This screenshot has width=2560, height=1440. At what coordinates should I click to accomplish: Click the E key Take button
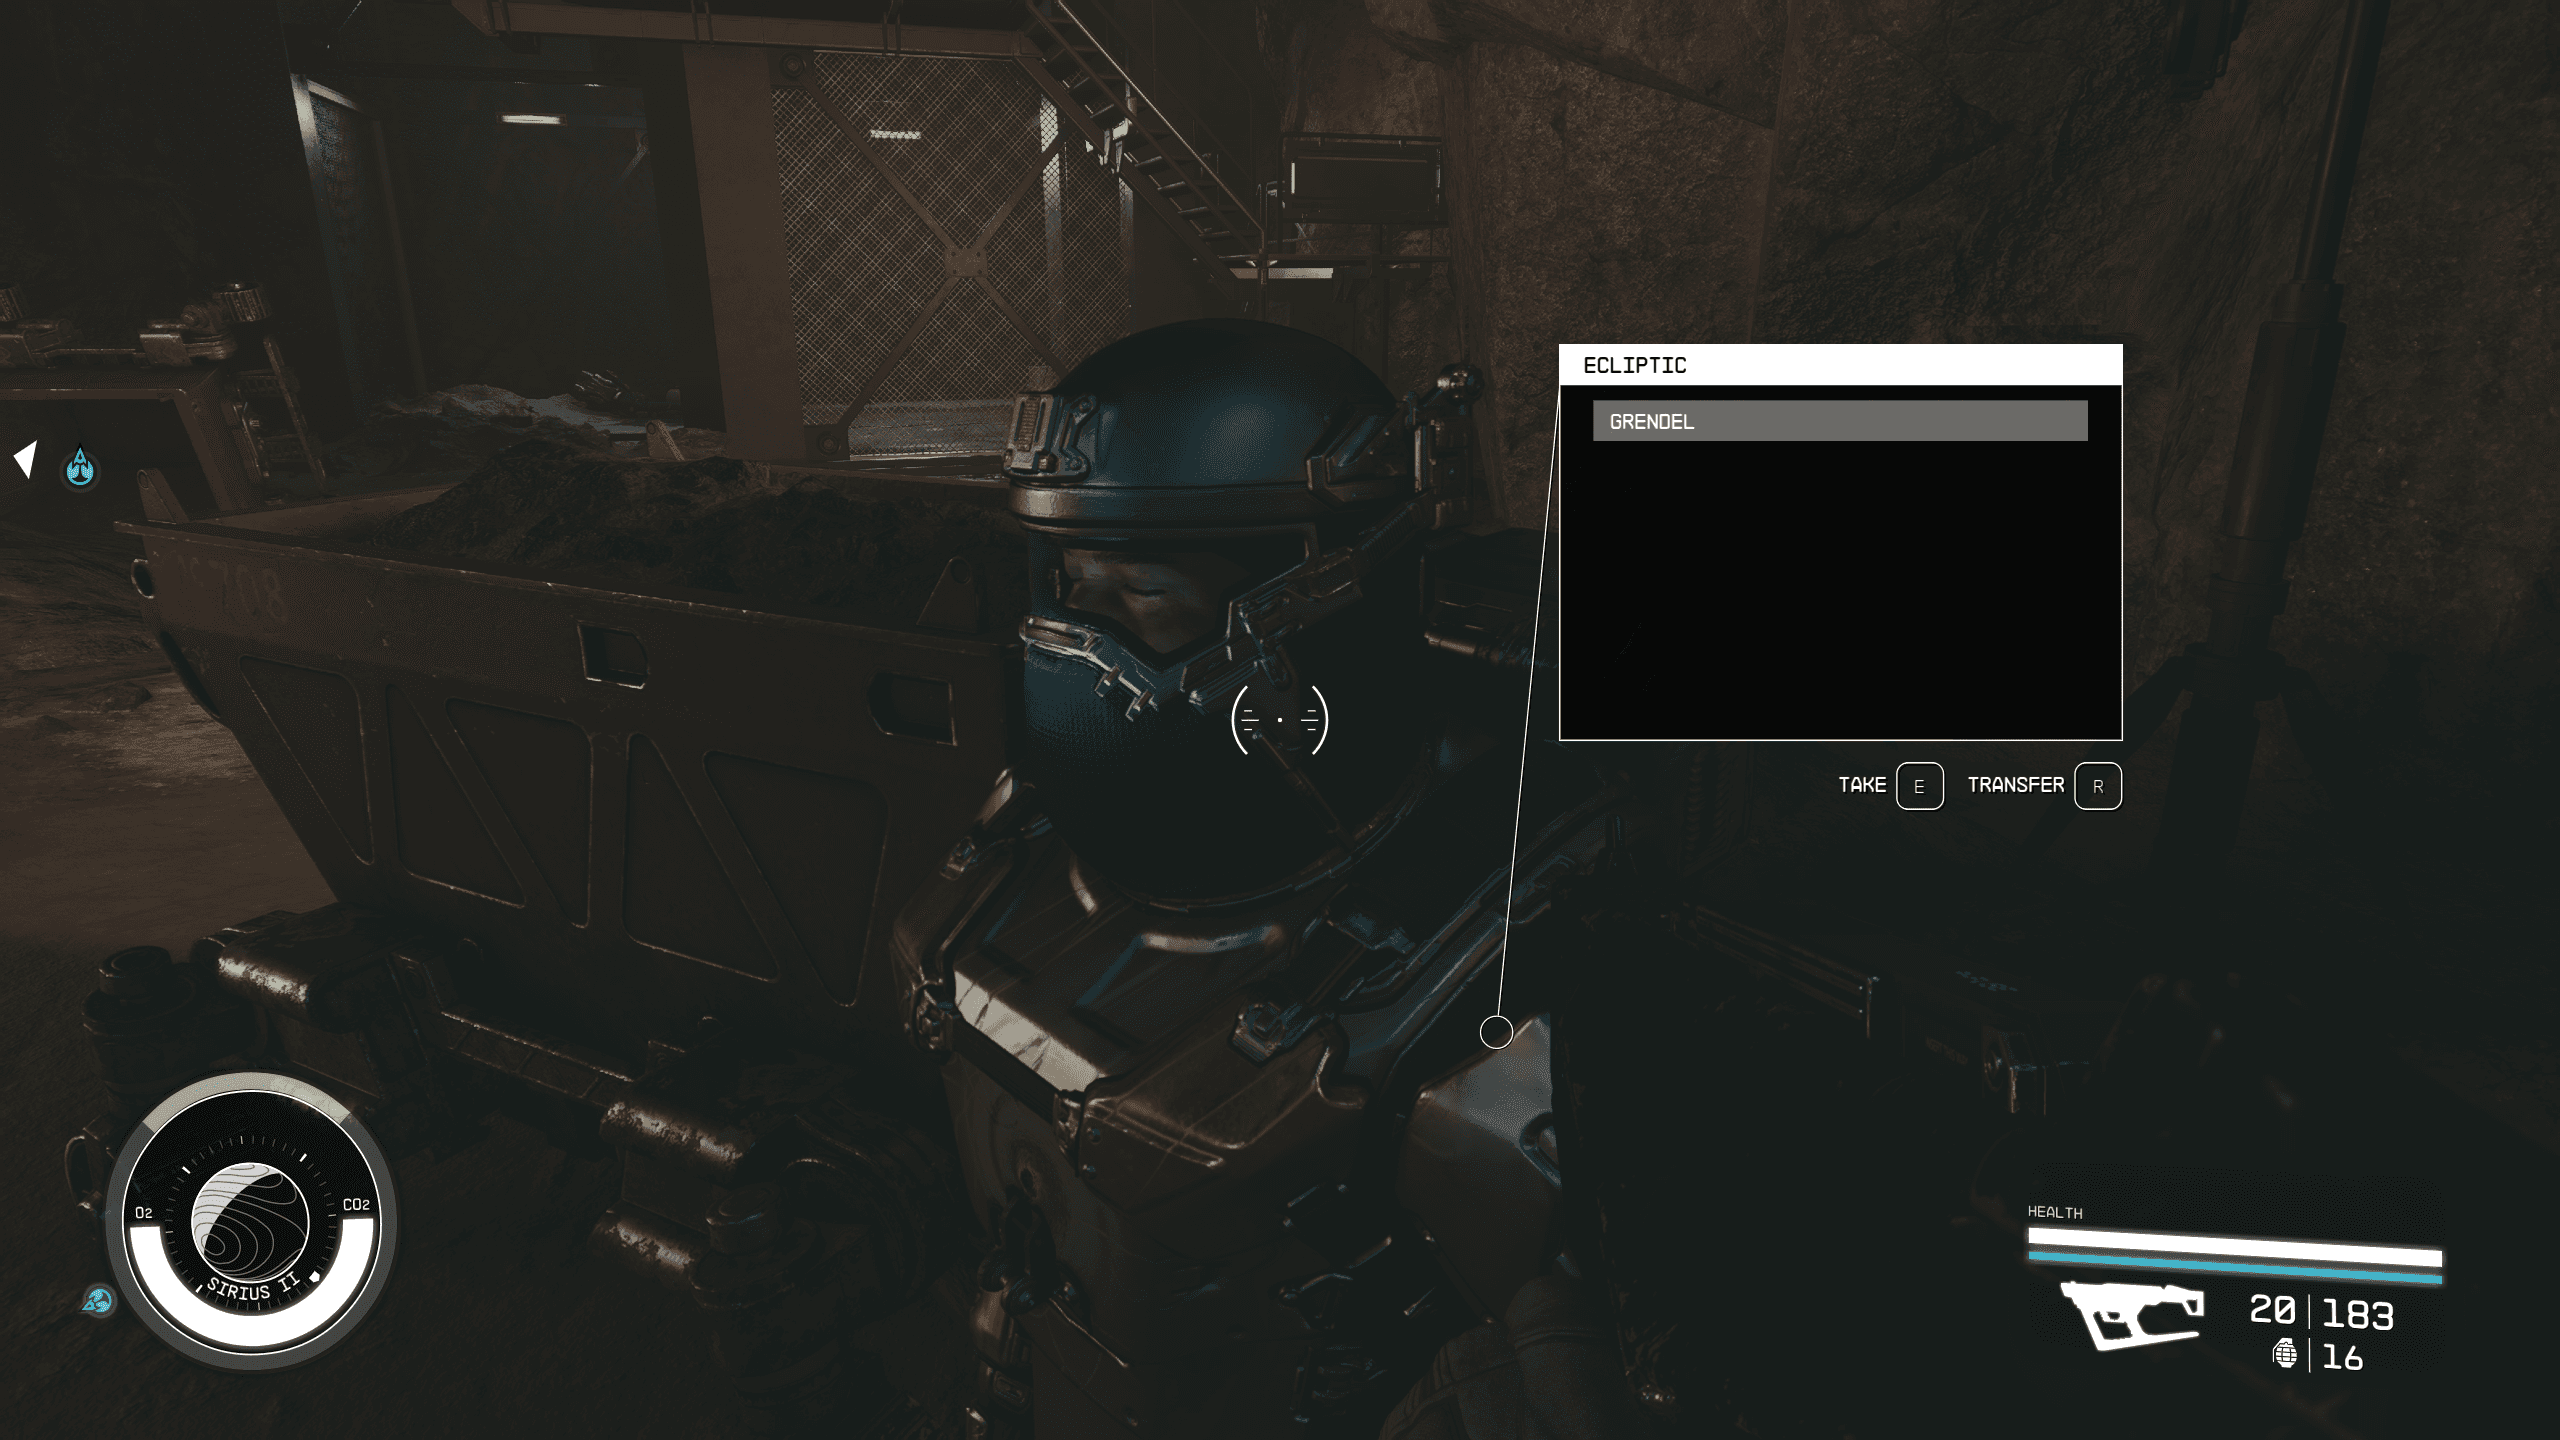[x=1919, y=786]
